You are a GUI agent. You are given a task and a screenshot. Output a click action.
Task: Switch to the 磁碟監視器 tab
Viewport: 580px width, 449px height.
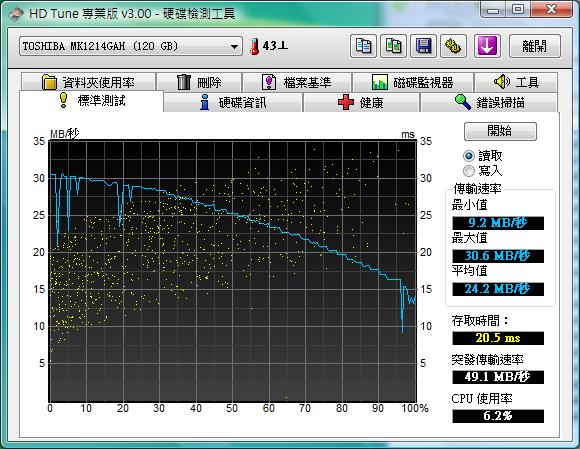coord(413,82)
